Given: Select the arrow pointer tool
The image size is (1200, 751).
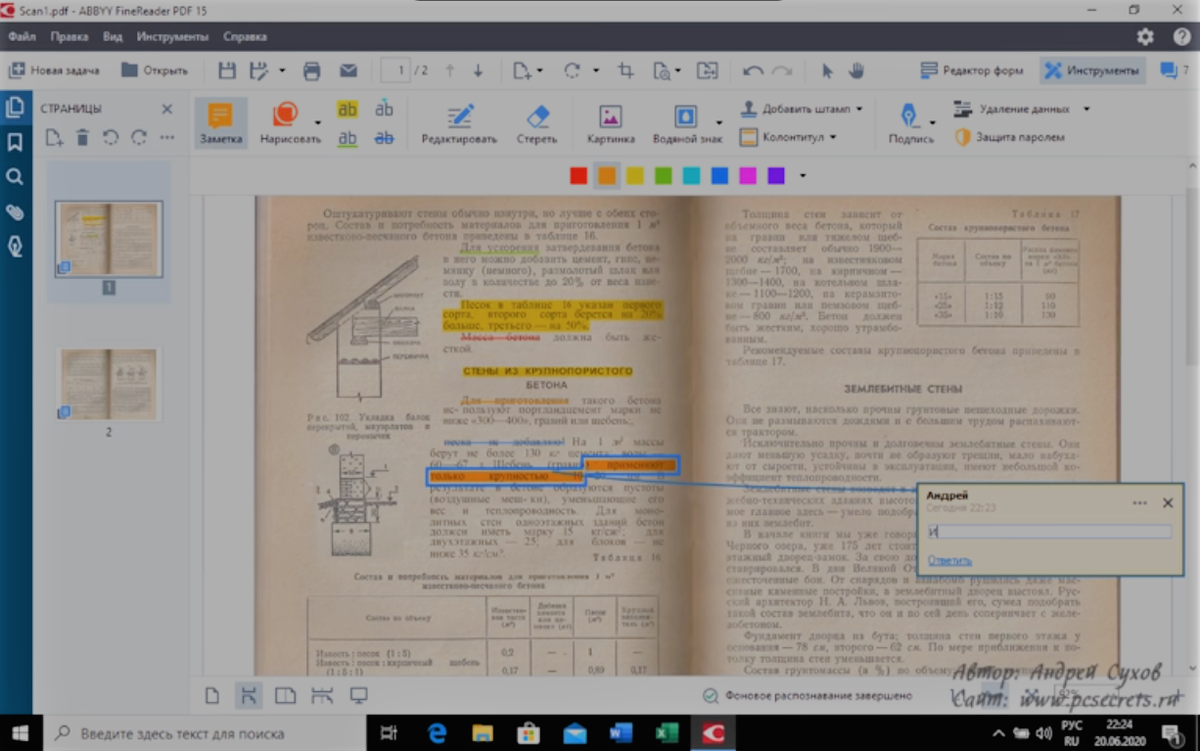Looking at the screenshot, I should point(827,70).
